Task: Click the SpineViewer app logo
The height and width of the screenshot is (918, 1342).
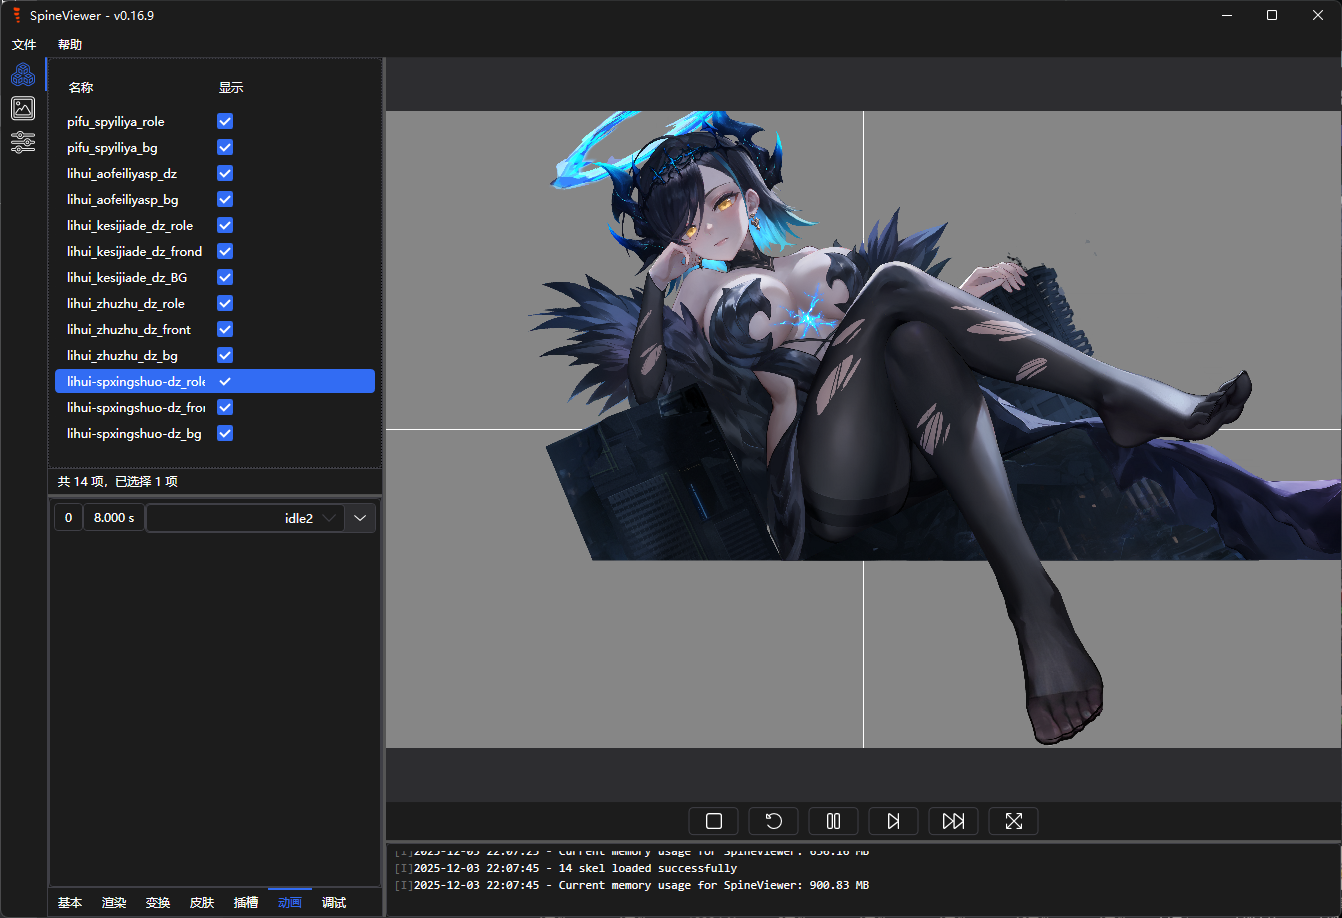Action: coord(16,15)
